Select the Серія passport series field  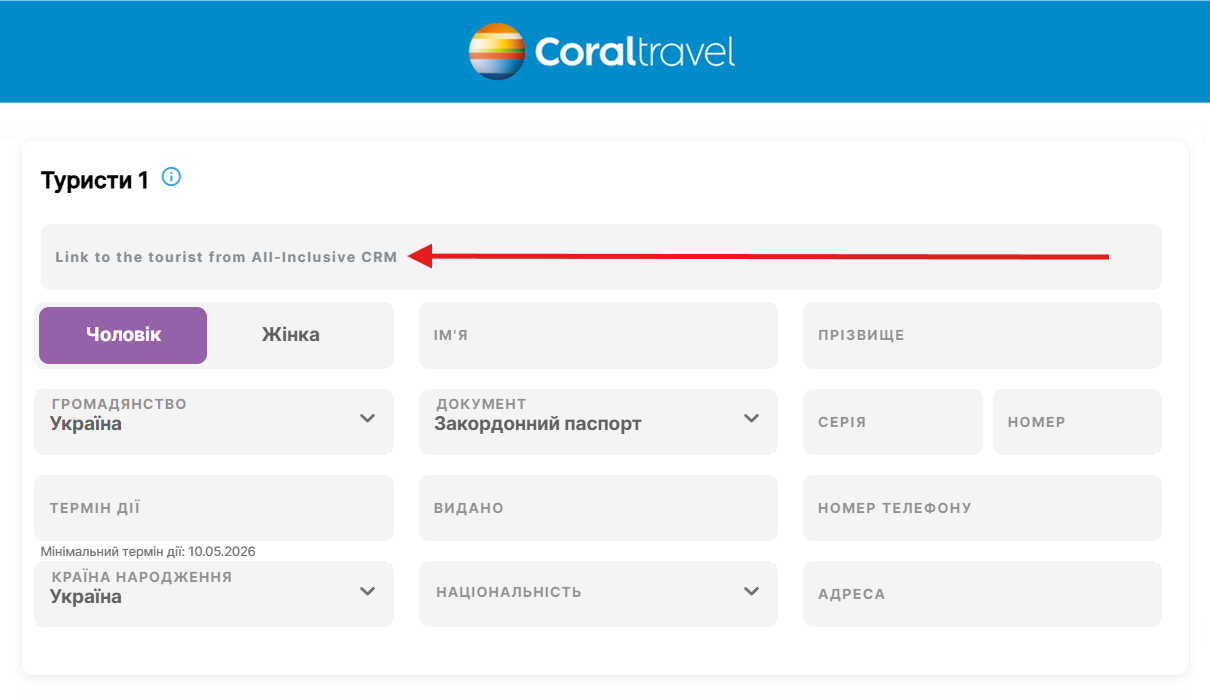(892, 422)
